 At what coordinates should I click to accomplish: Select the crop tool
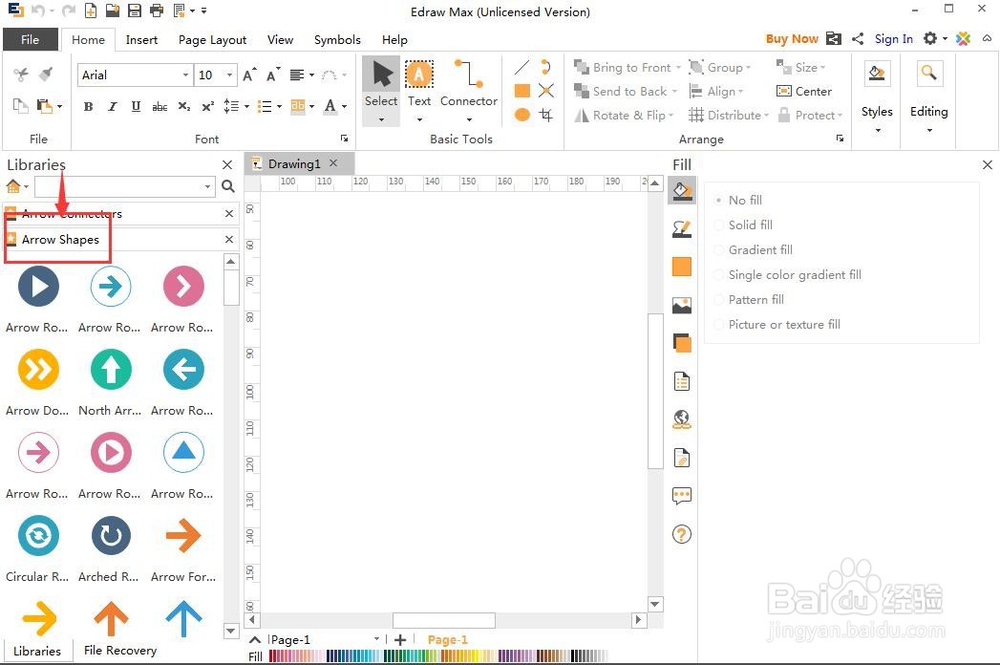(x=546, y=115)
